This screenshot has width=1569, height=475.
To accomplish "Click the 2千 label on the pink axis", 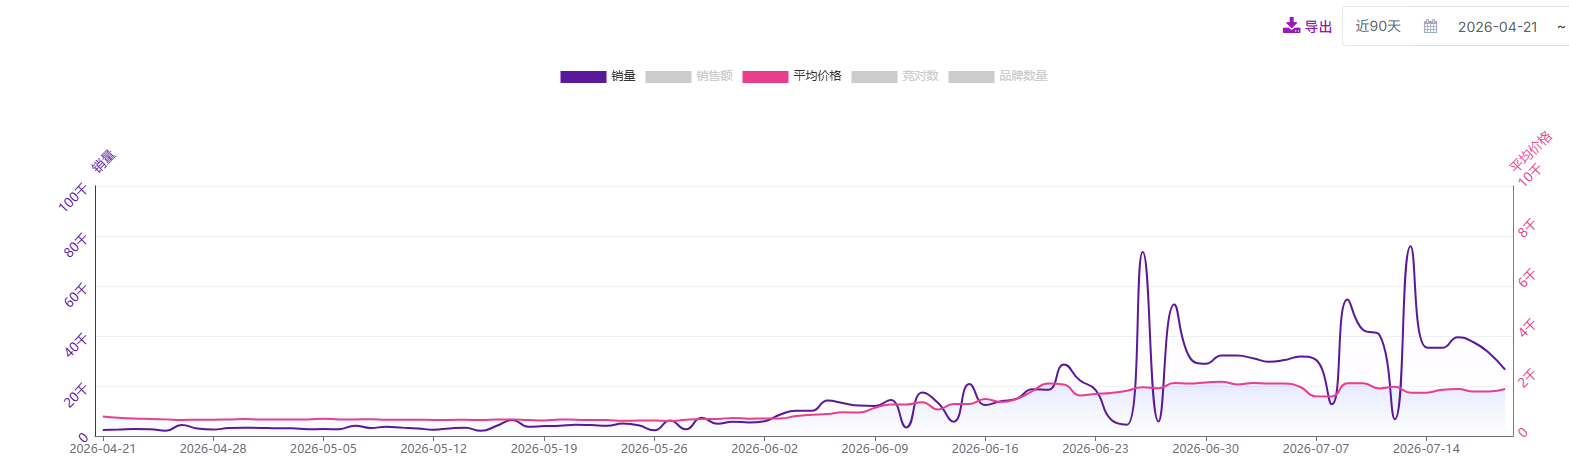I will click(1527, 378).
